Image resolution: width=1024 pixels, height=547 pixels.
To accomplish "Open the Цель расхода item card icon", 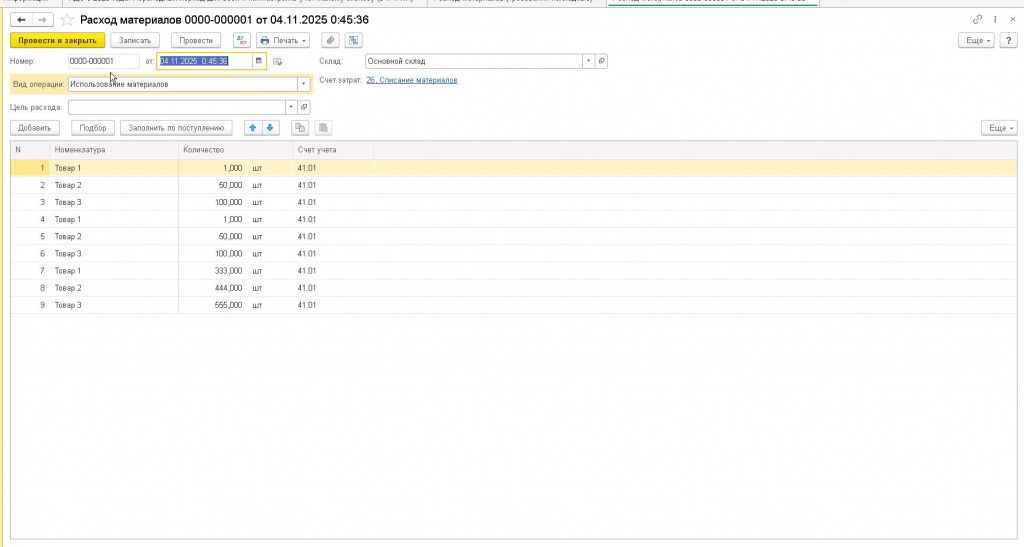I will [x=304, y=107].
